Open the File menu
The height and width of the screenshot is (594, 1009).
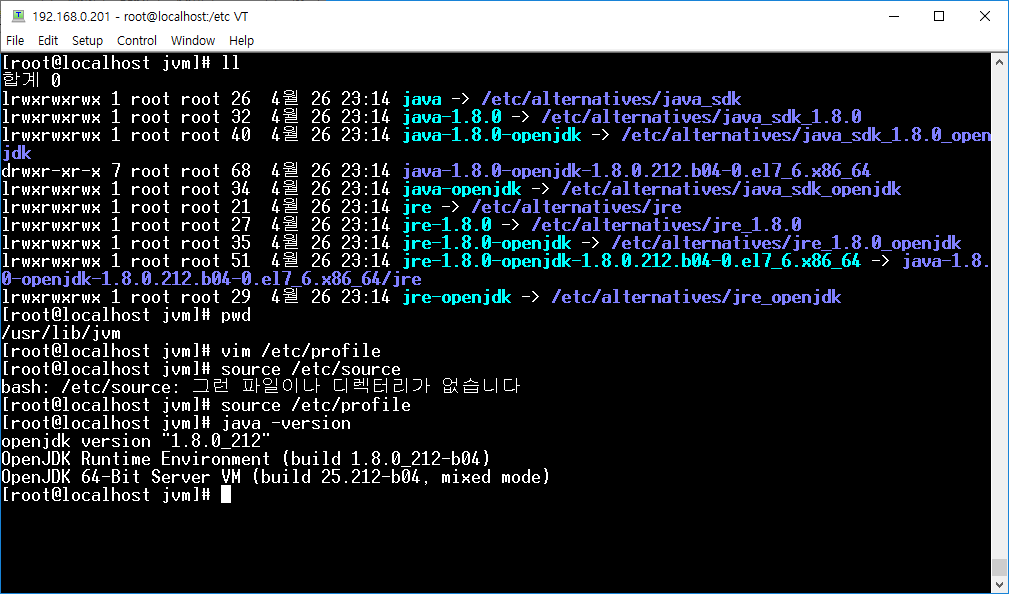(x=15, y=41)
